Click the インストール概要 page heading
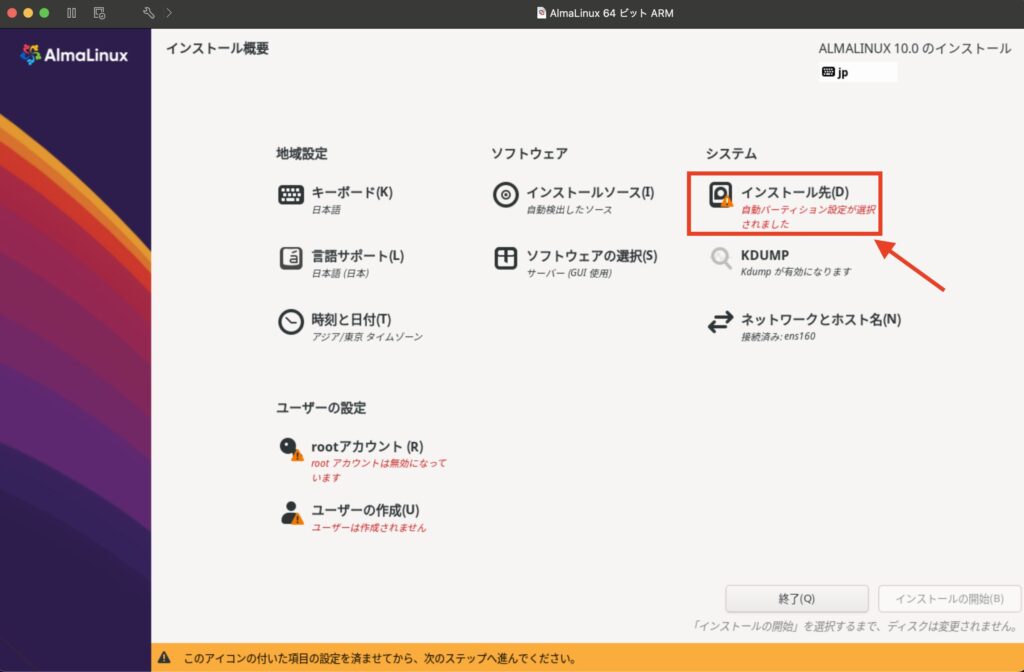 (217, 48)
